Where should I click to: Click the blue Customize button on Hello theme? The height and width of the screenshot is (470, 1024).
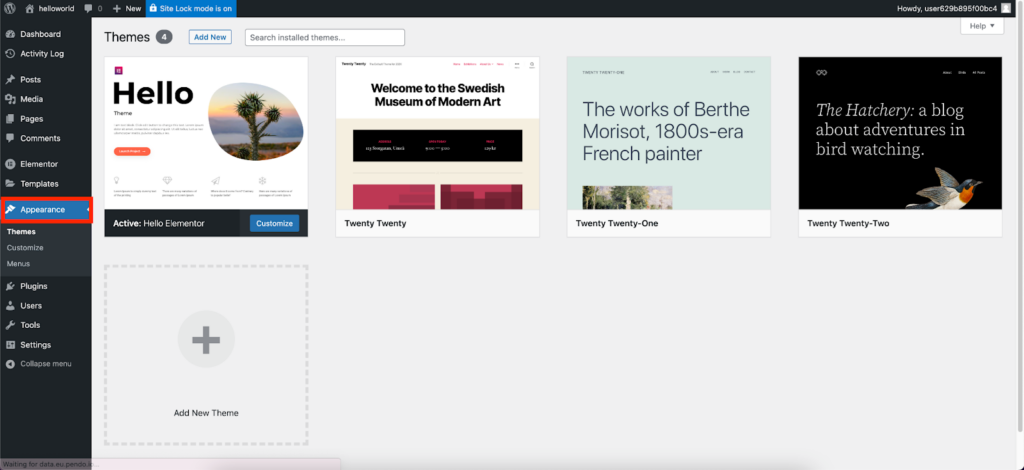point(275,223)
